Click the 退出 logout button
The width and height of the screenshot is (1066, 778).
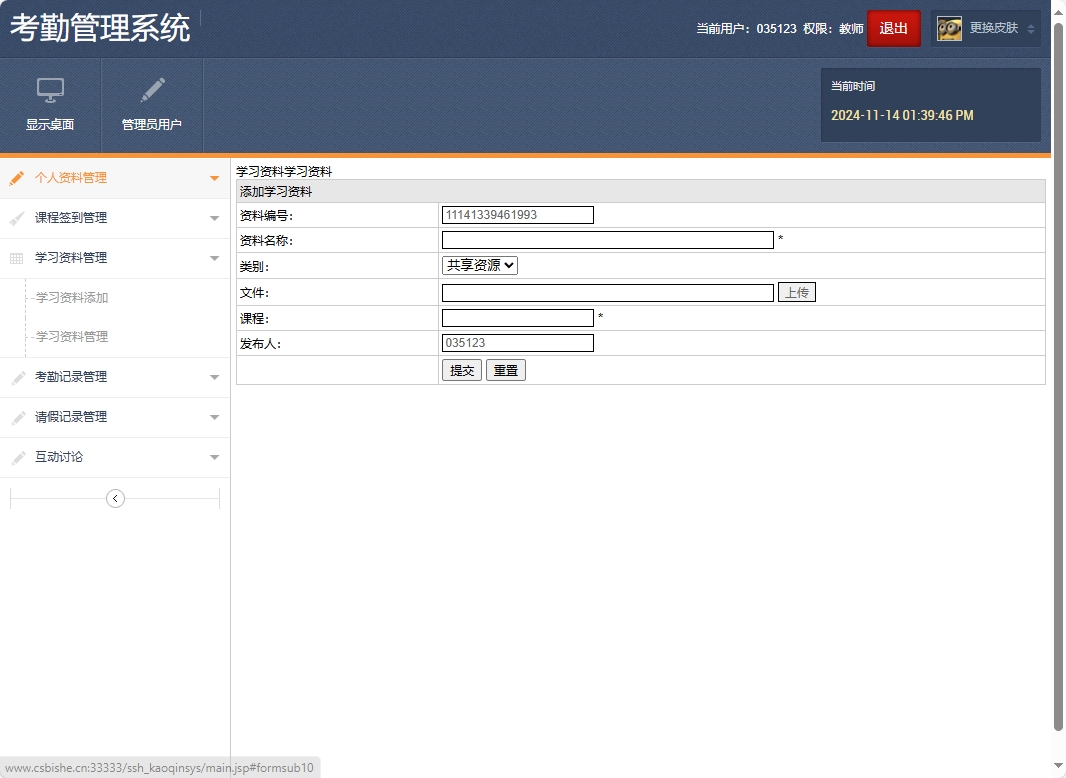point(893,28)
